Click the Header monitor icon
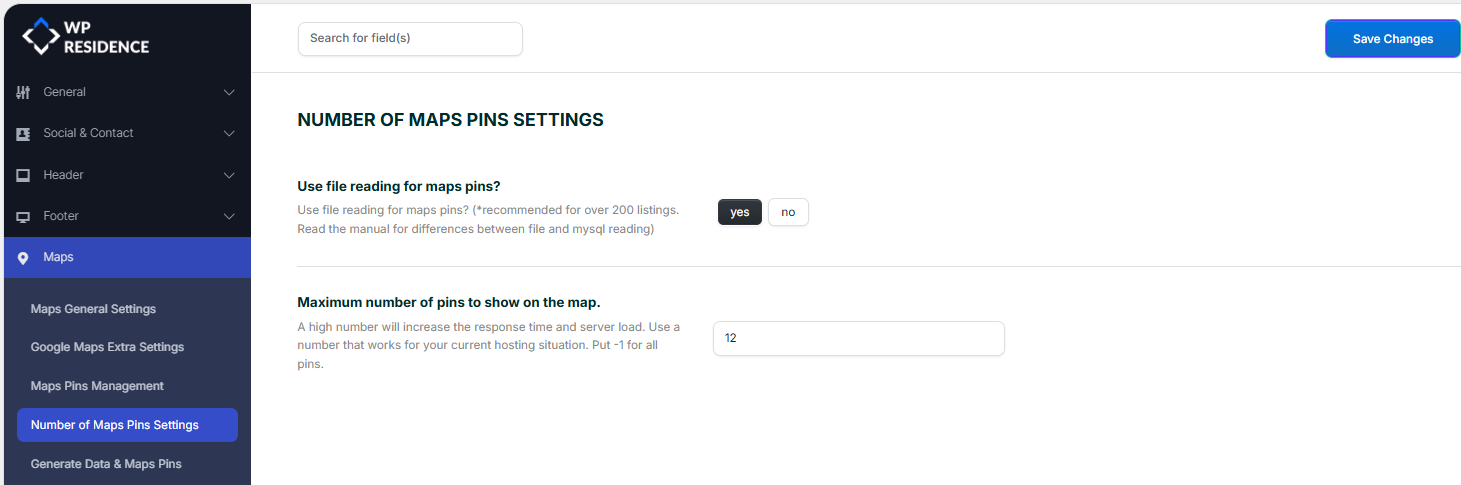 click(23, 175)
